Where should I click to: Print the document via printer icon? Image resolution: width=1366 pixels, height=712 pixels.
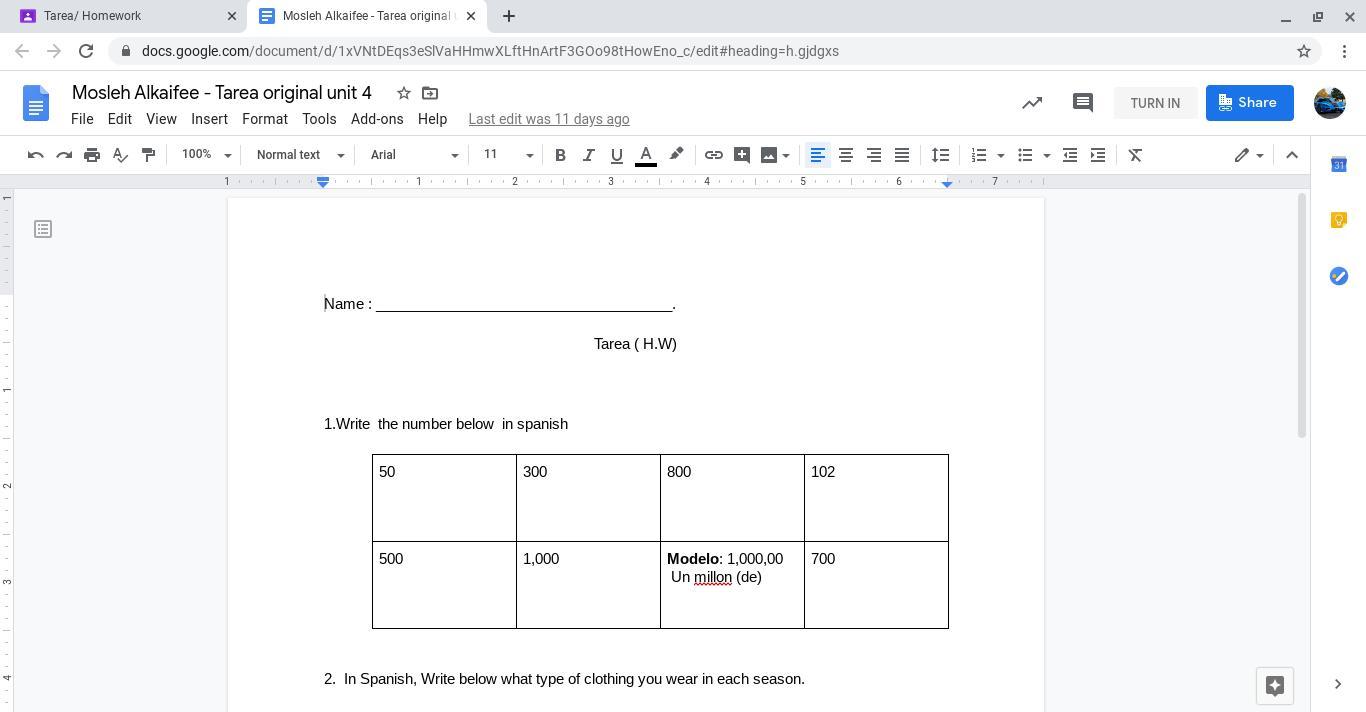click(92, 155)
